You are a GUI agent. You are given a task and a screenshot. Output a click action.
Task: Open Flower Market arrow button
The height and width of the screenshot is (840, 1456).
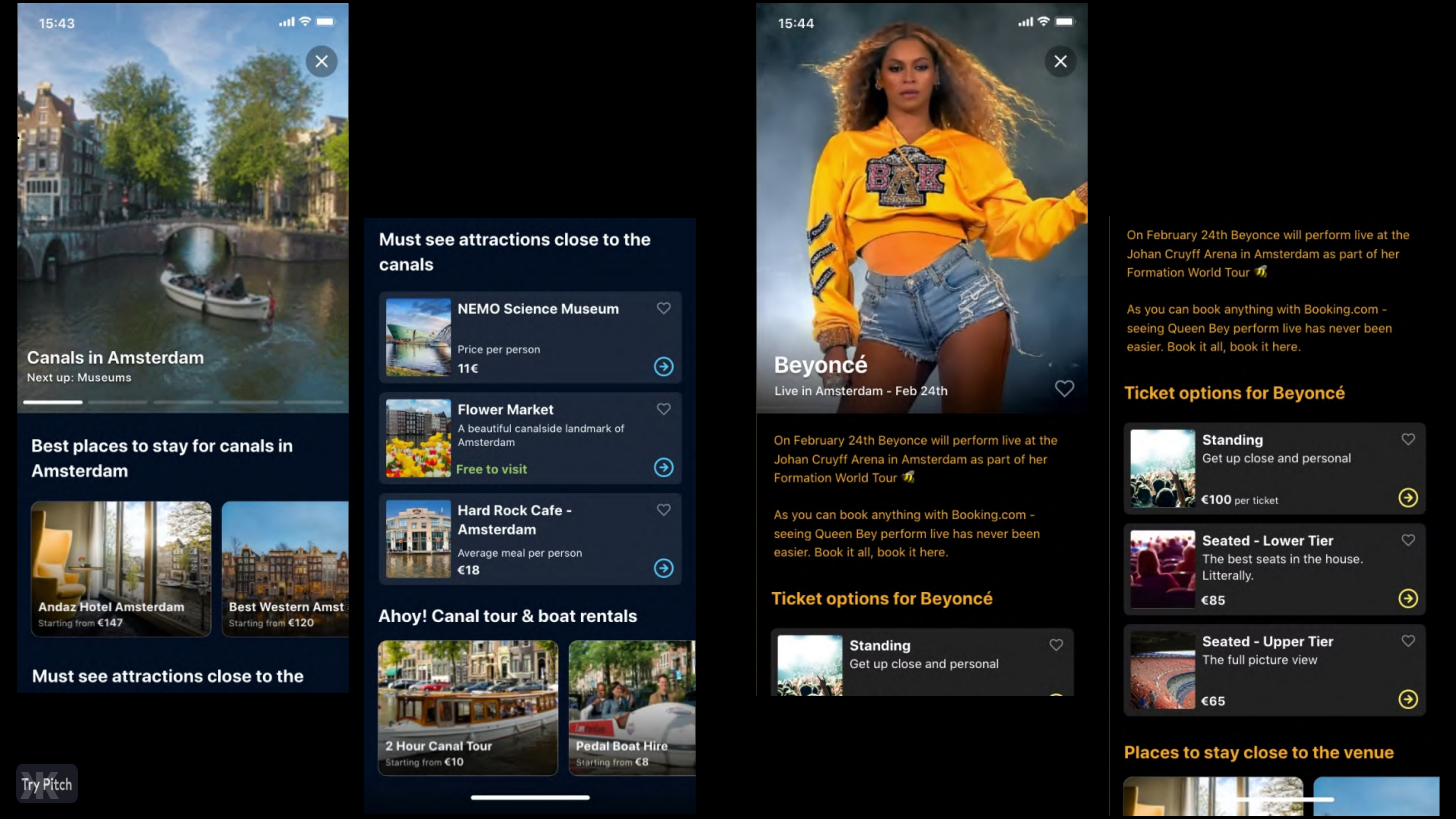[x=663, y=467]
